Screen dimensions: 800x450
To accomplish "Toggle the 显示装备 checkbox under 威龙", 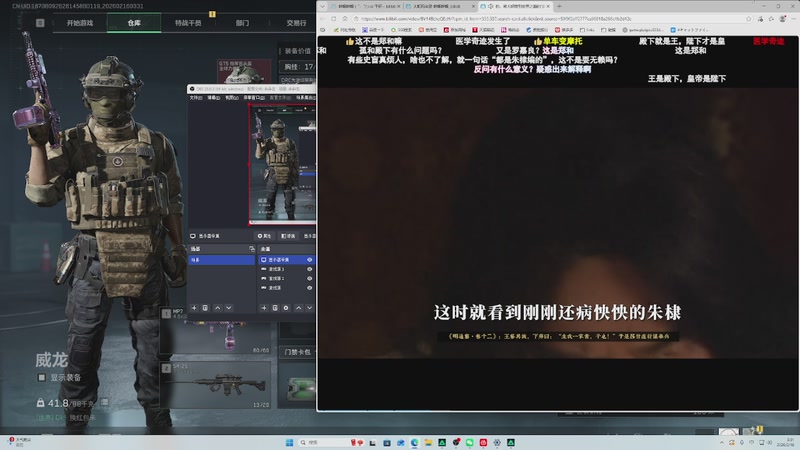I will pyautogui.click(x=42, y=378).
